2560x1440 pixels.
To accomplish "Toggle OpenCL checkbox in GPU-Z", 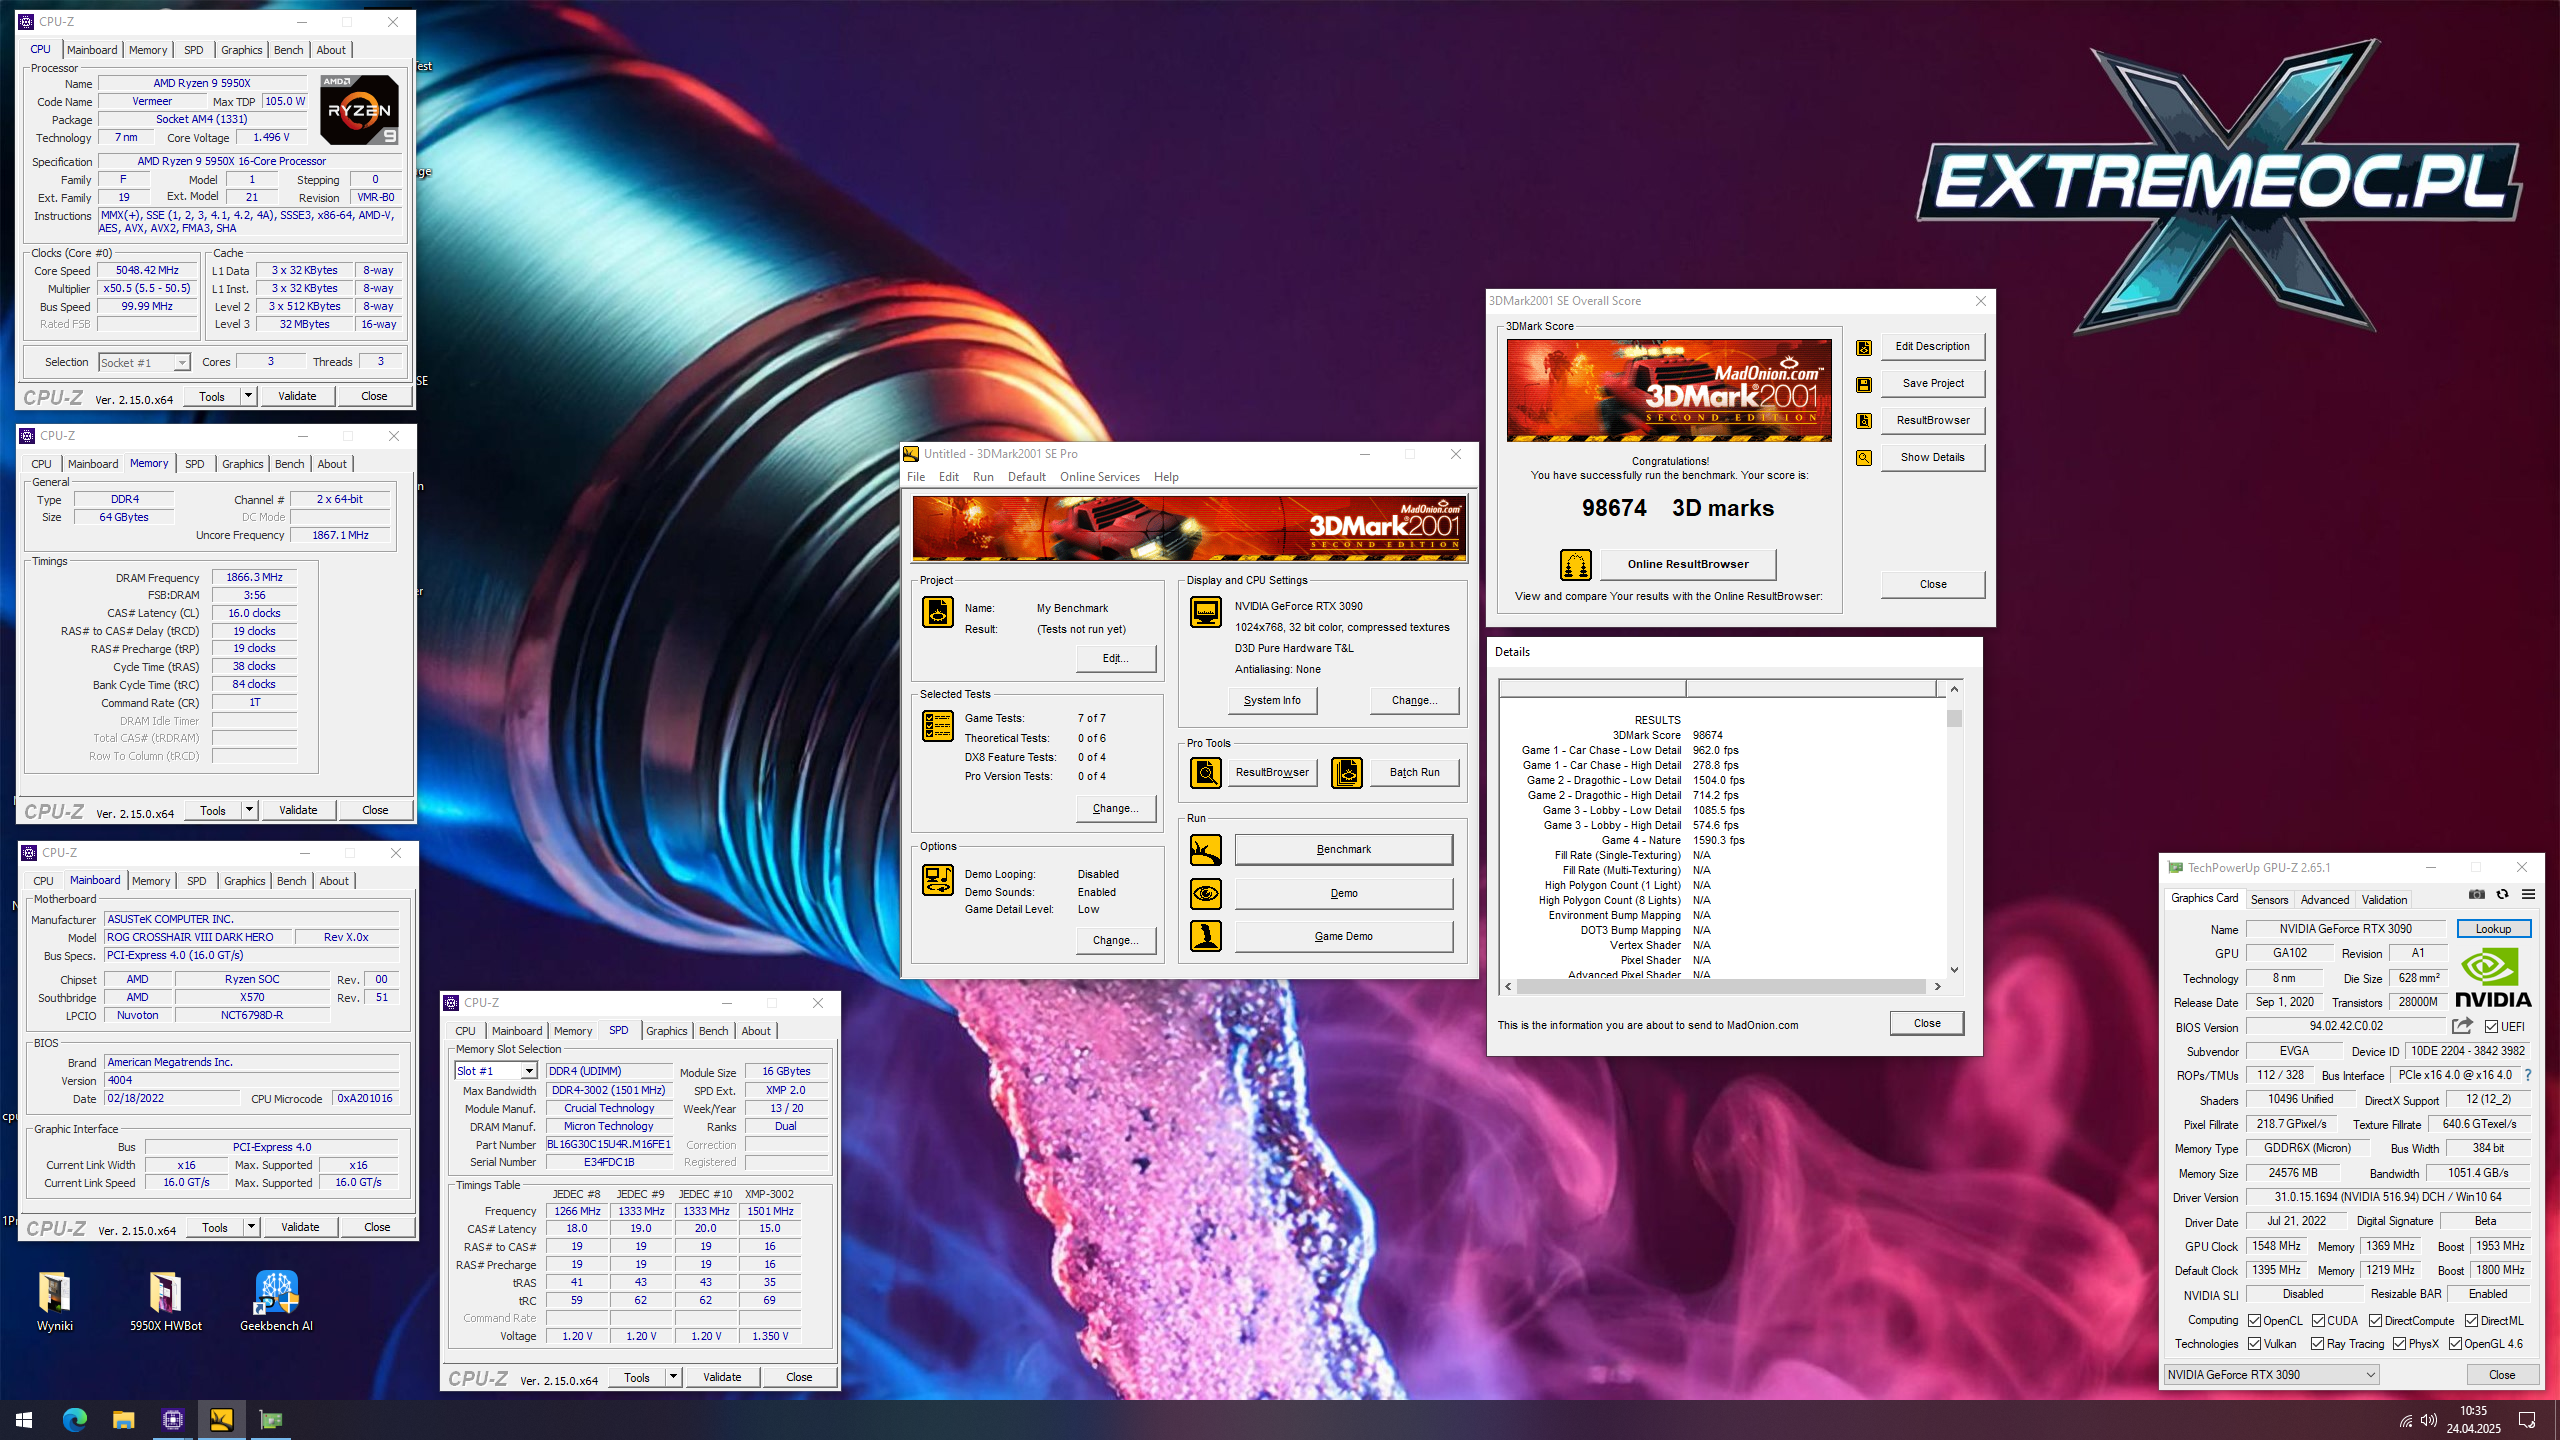I will (2255, 1321).
